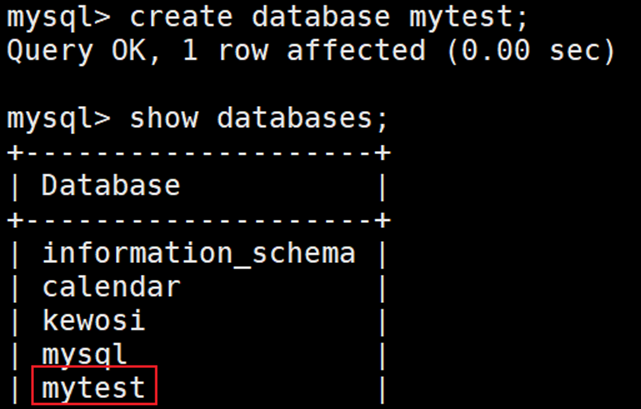
Task: Click the right pipe border of the information_schema row
Action: click(x=381, y=254)
